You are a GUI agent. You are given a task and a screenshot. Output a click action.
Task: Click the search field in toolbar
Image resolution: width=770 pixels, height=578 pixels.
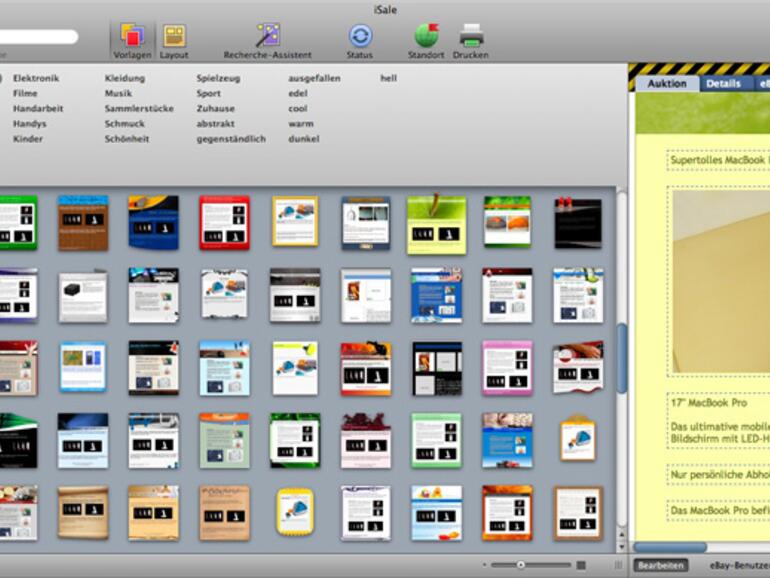40,37
